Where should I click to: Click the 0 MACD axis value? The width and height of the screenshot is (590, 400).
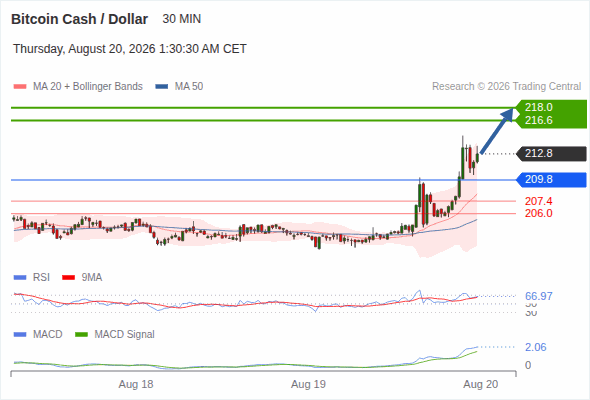coord(528,365)
